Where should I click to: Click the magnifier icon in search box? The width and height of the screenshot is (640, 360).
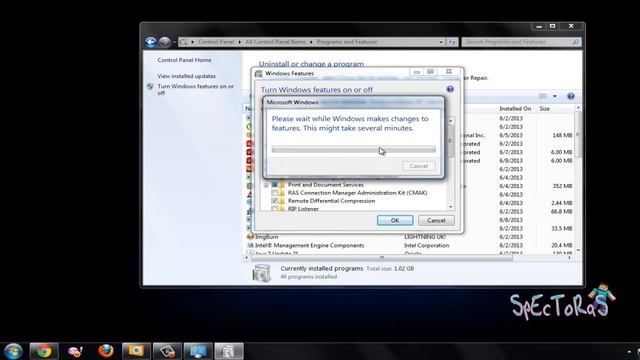pyautogui.click(x=576, y=42)
